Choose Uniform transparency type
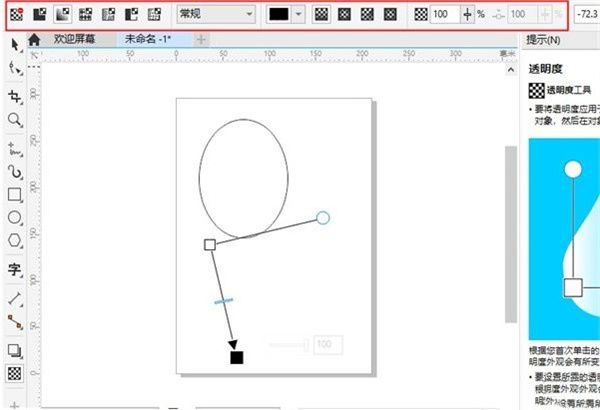600x410 pixels. pyautogui.click(x=40, y=15)
